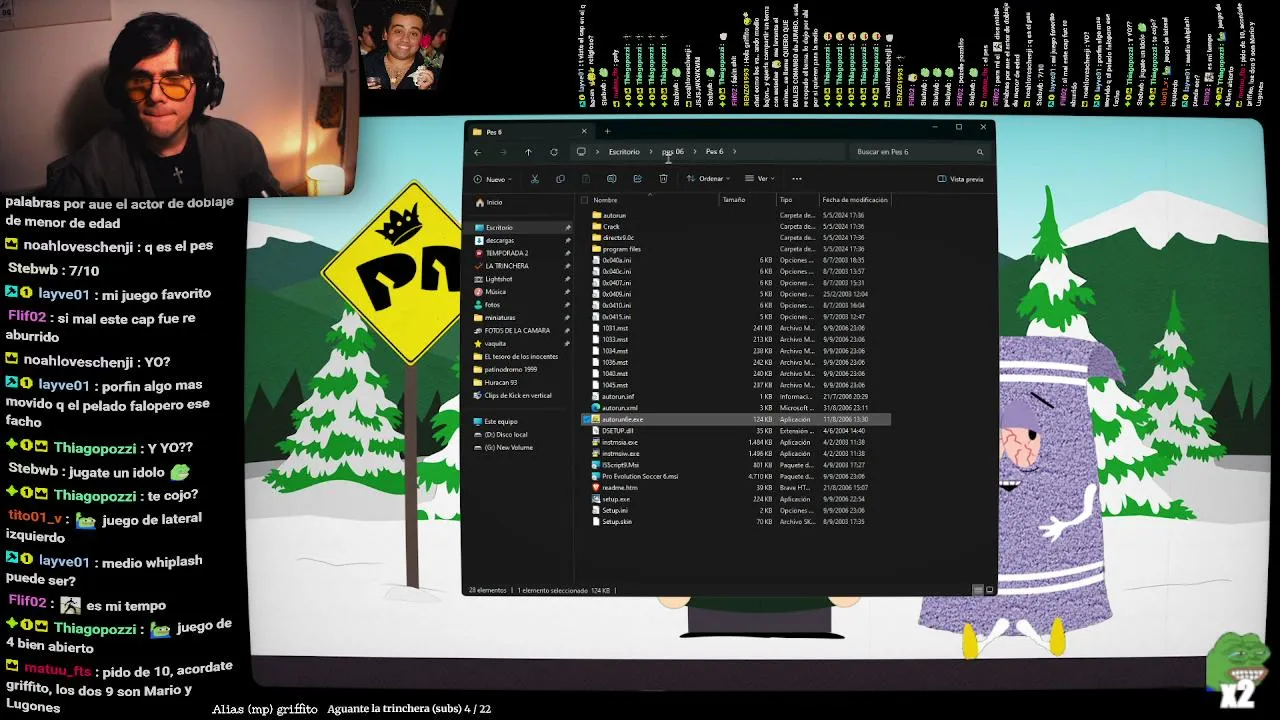Open (D:) Disco local drive

pos(505,434)
